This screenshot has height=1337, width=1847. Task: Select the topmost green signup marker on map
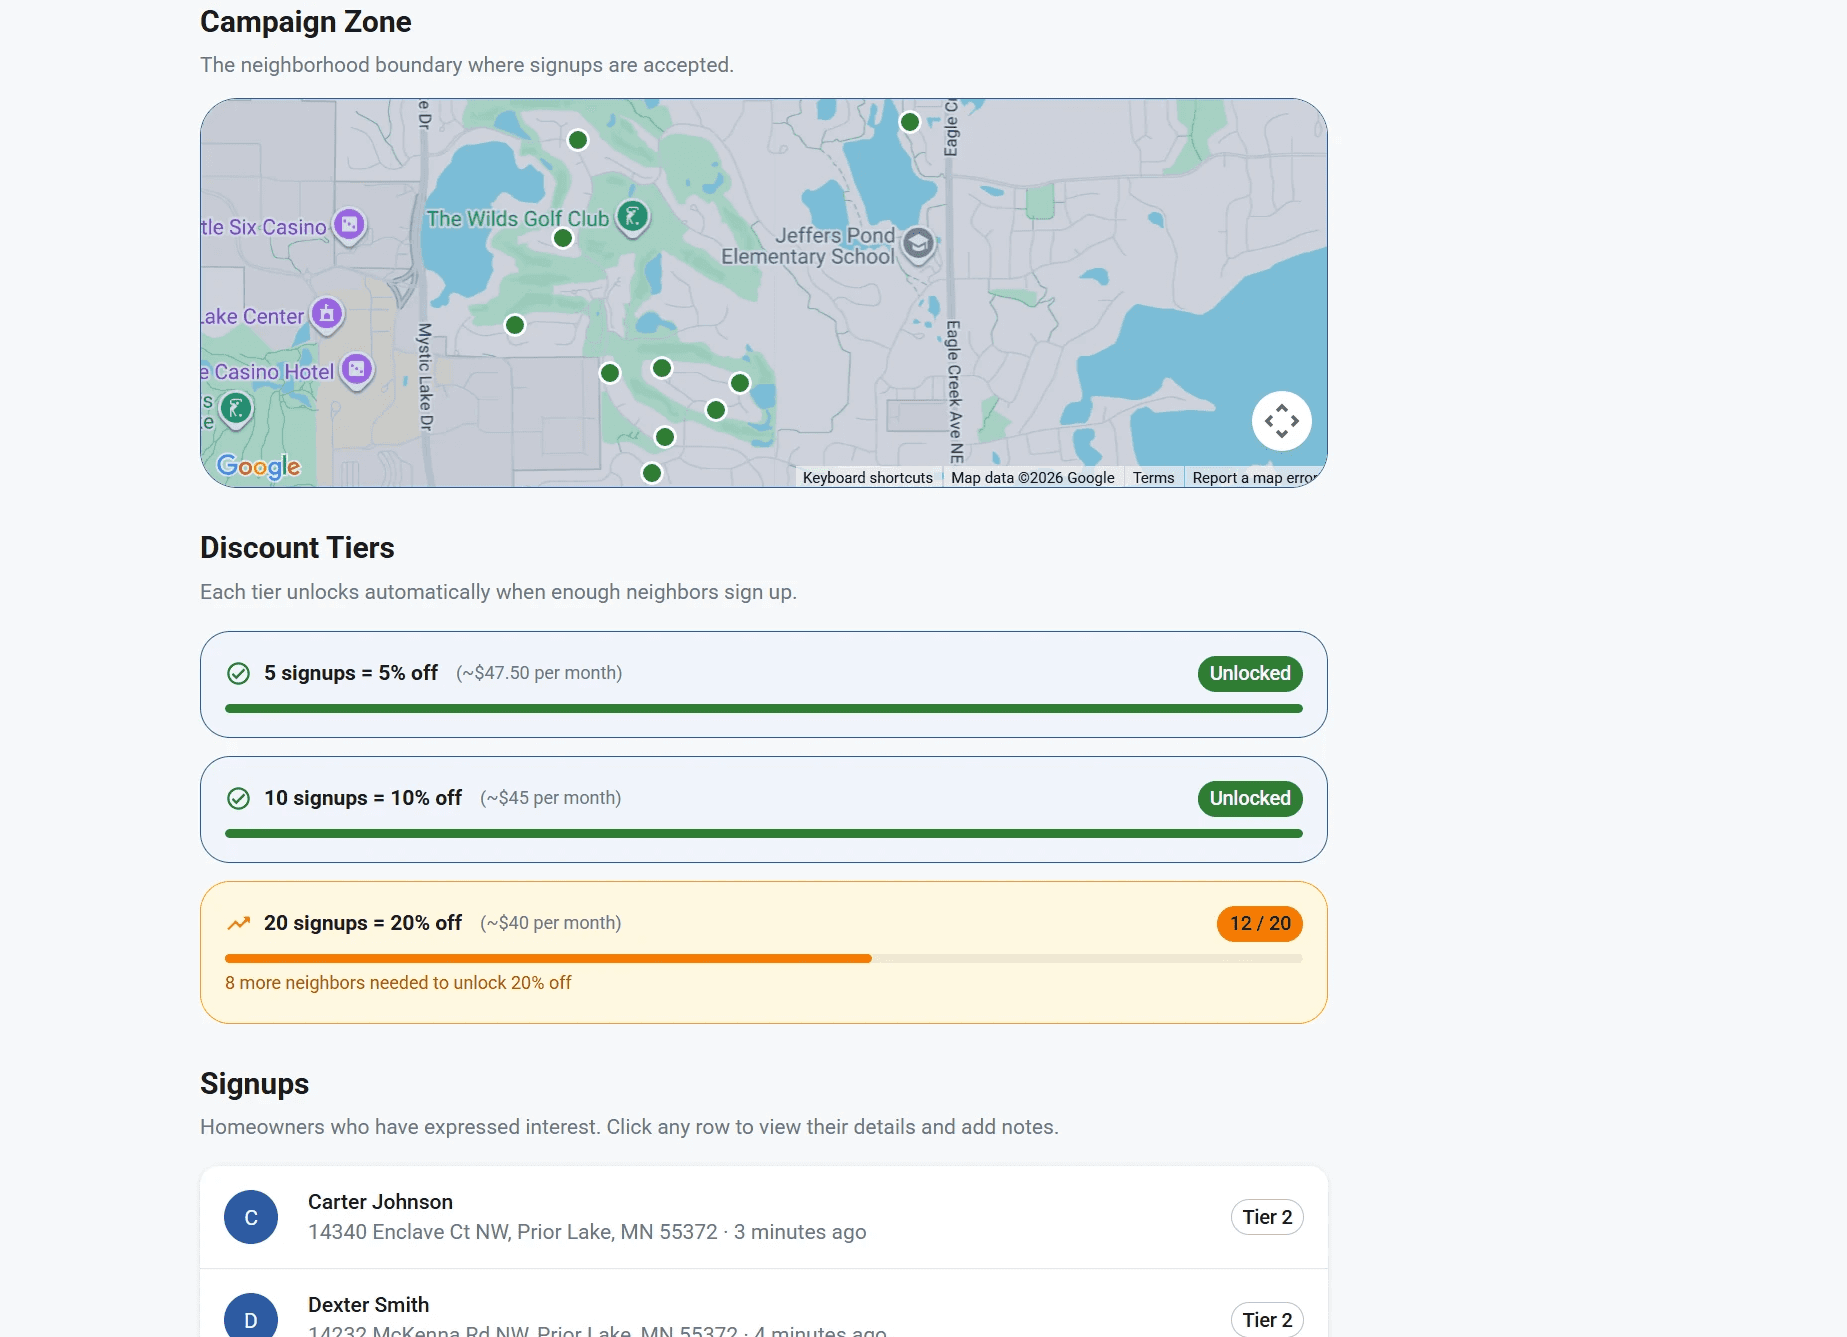click(x=910, y=122)
